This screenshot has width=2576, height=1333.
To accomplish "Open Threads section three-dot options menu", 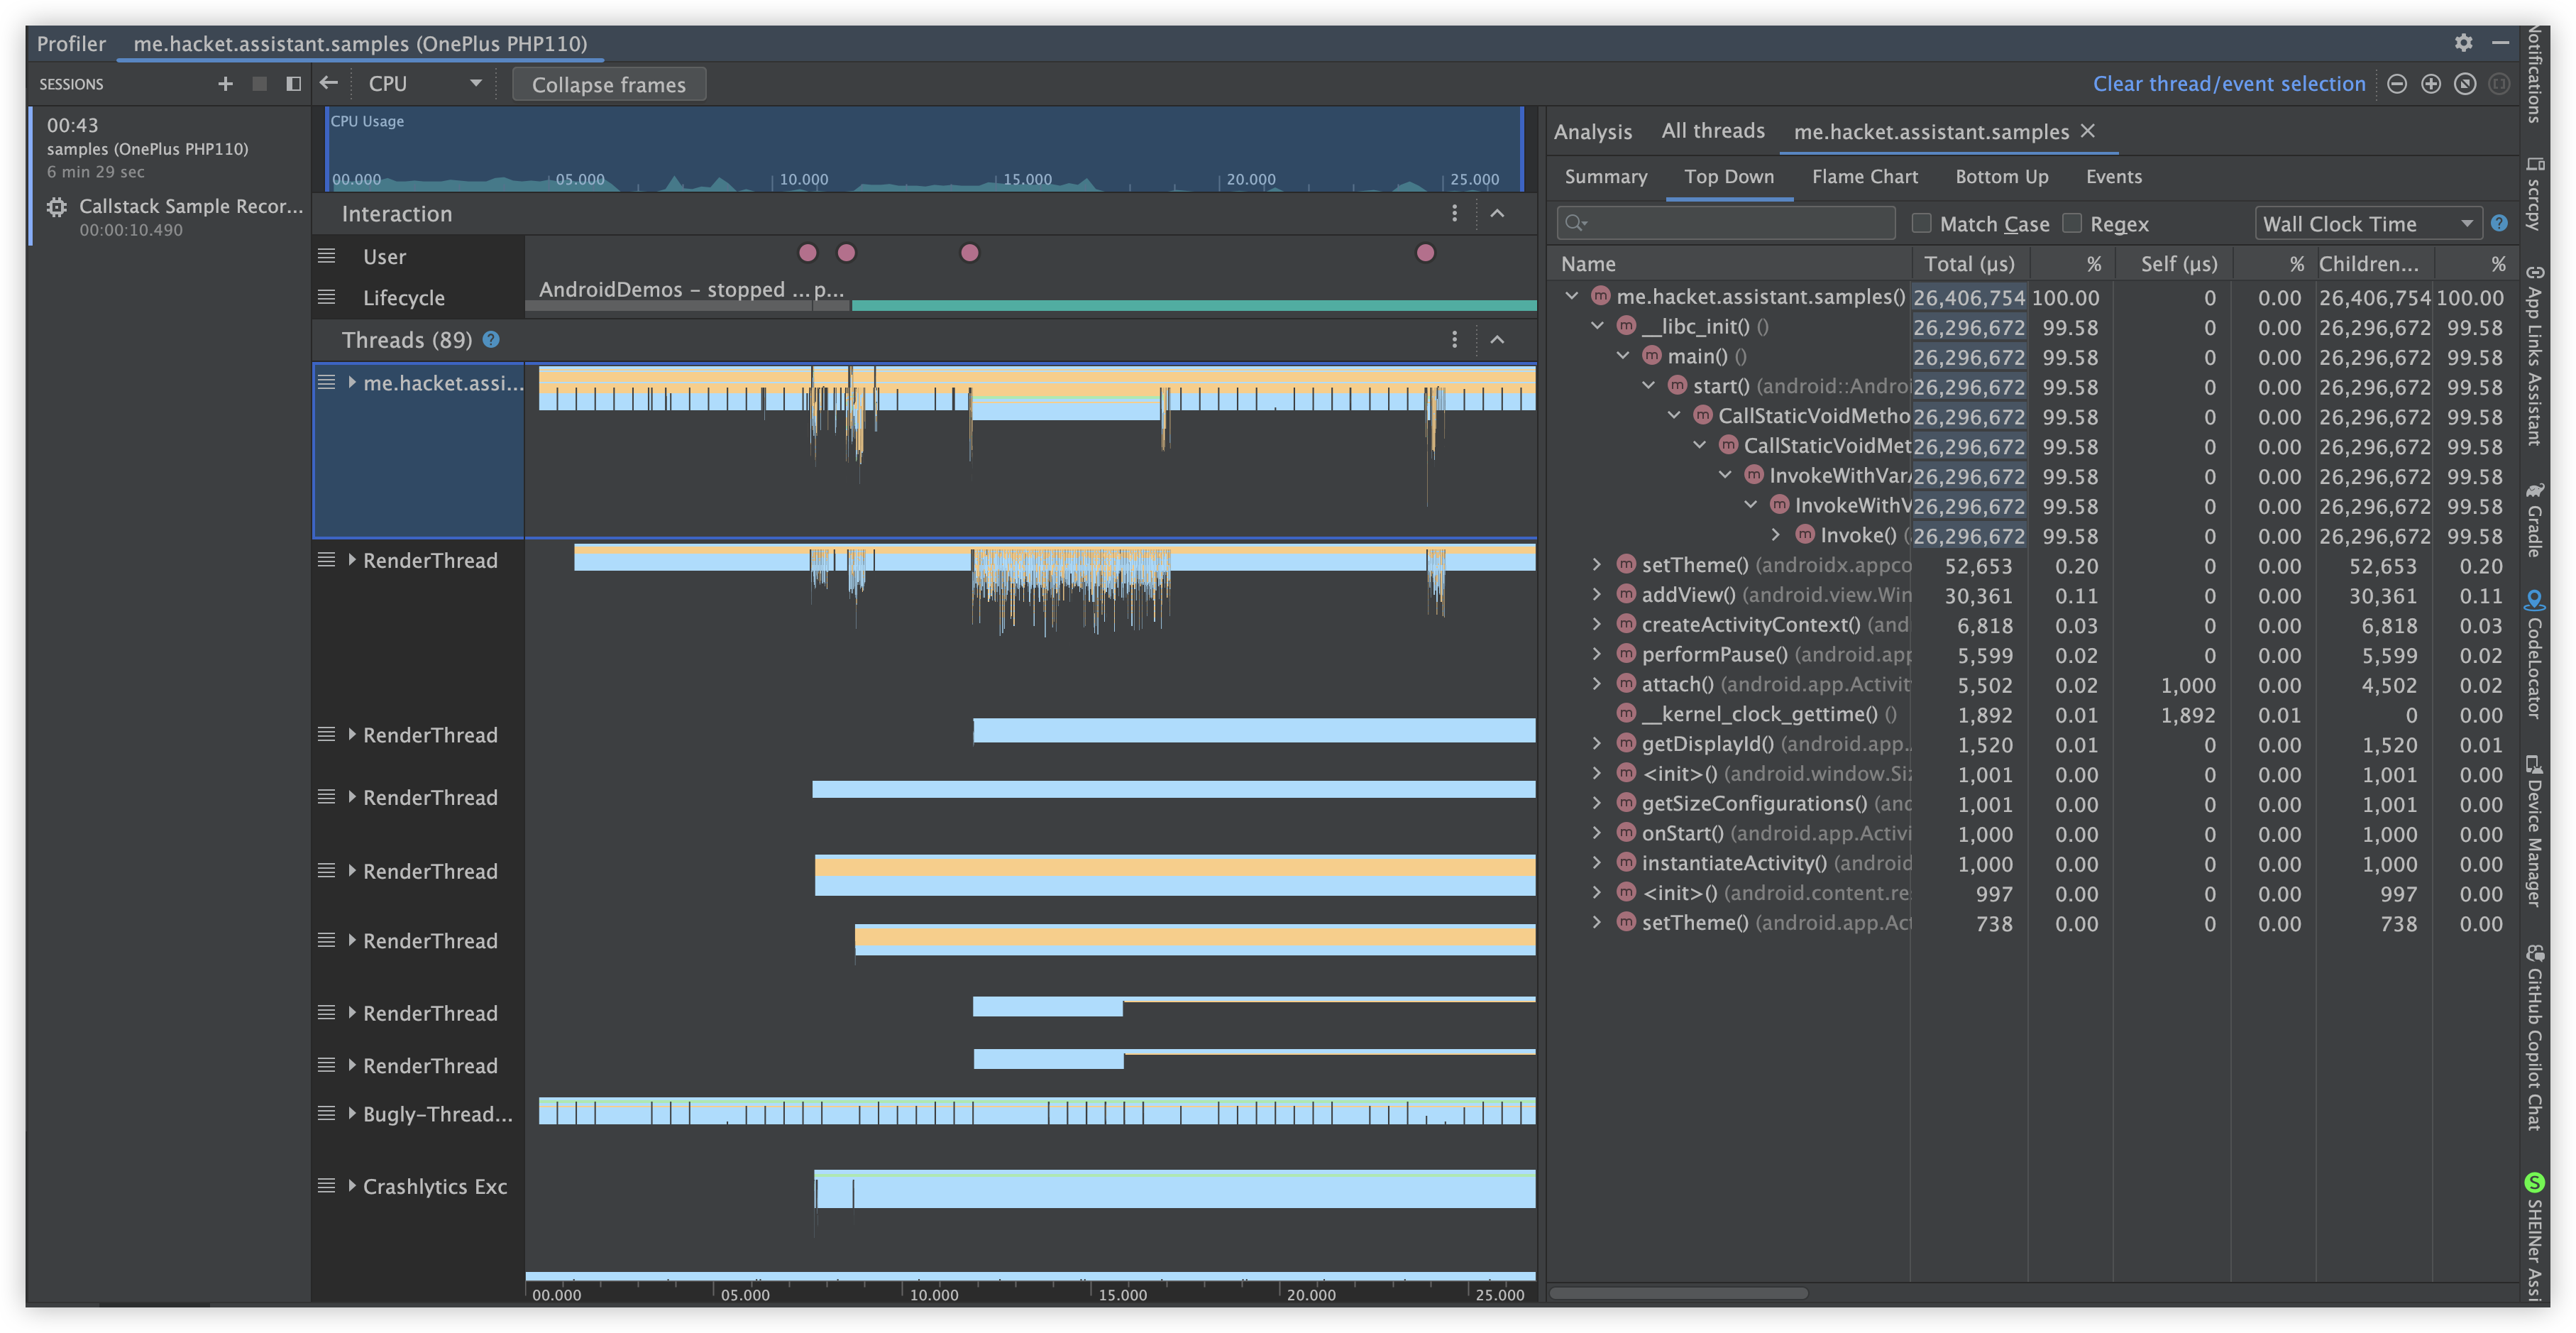I will 1454,340.
